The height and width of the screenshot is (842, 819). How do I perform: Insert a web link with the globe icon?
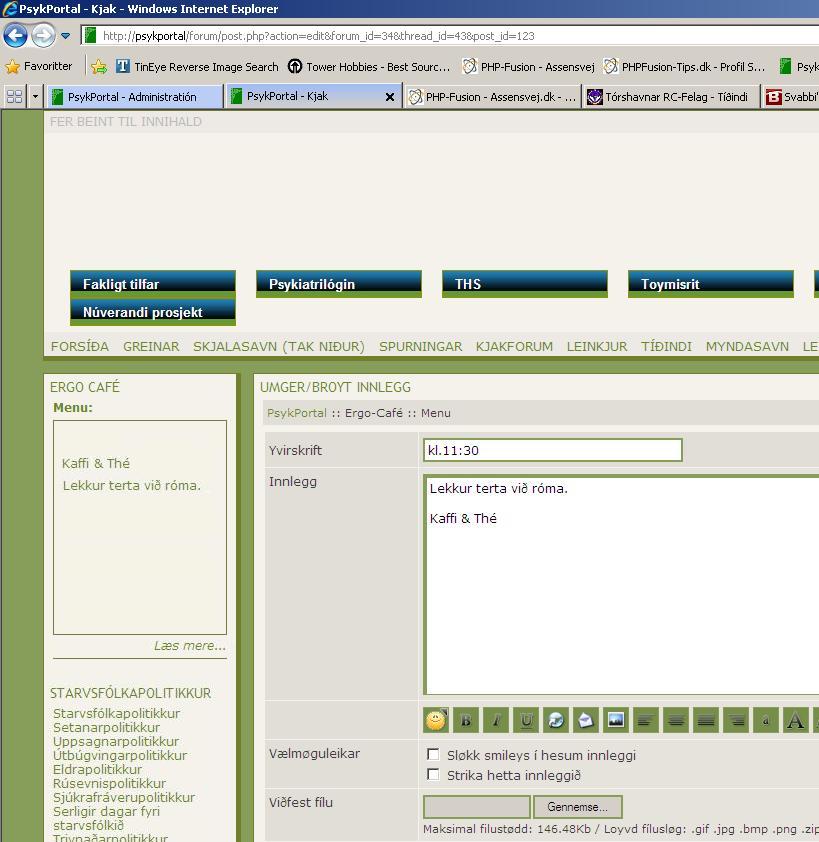click(556, 720)
